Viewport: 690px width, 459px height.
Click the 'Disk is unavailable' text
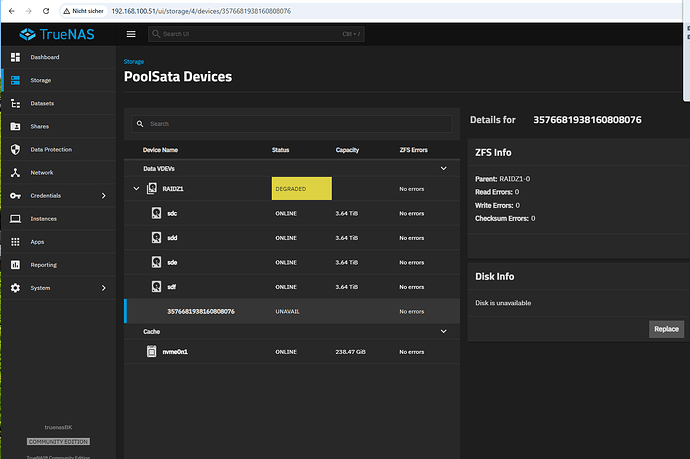point(503,303)
